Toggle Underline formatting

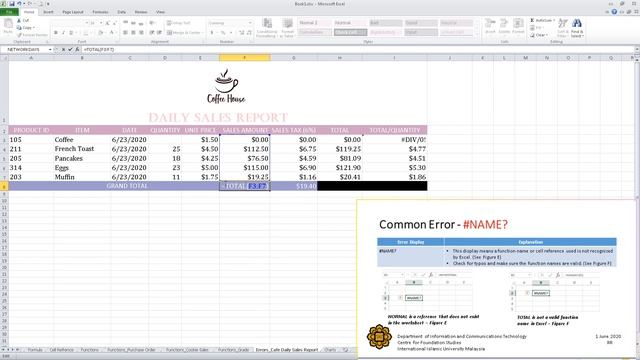pyautogui.click(x=71, y=33)
